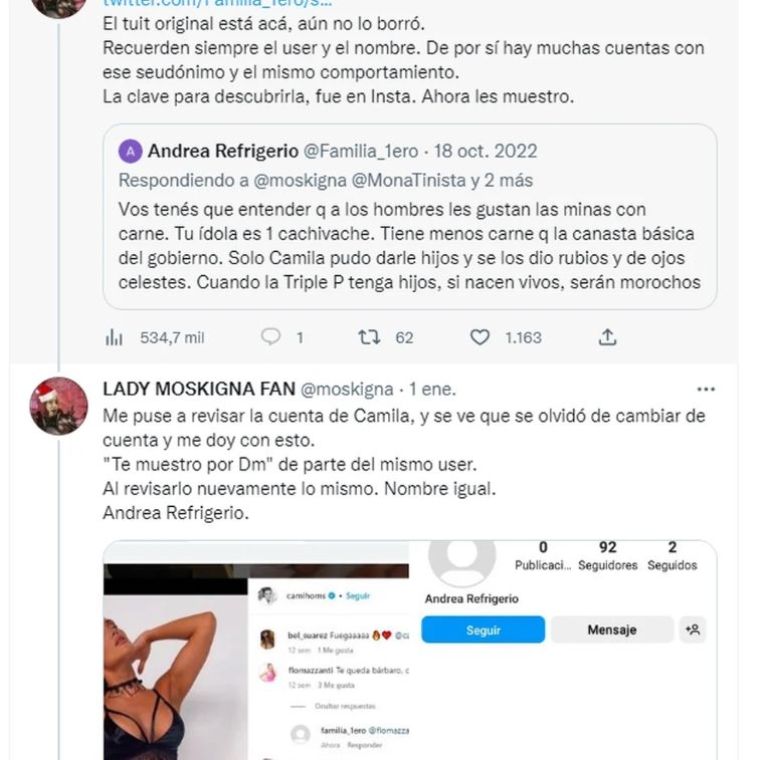This screenshot has height=760, width=768.
Task: Click the add-person suggestion icon beside Mensaje
Action: coord(691,630)
